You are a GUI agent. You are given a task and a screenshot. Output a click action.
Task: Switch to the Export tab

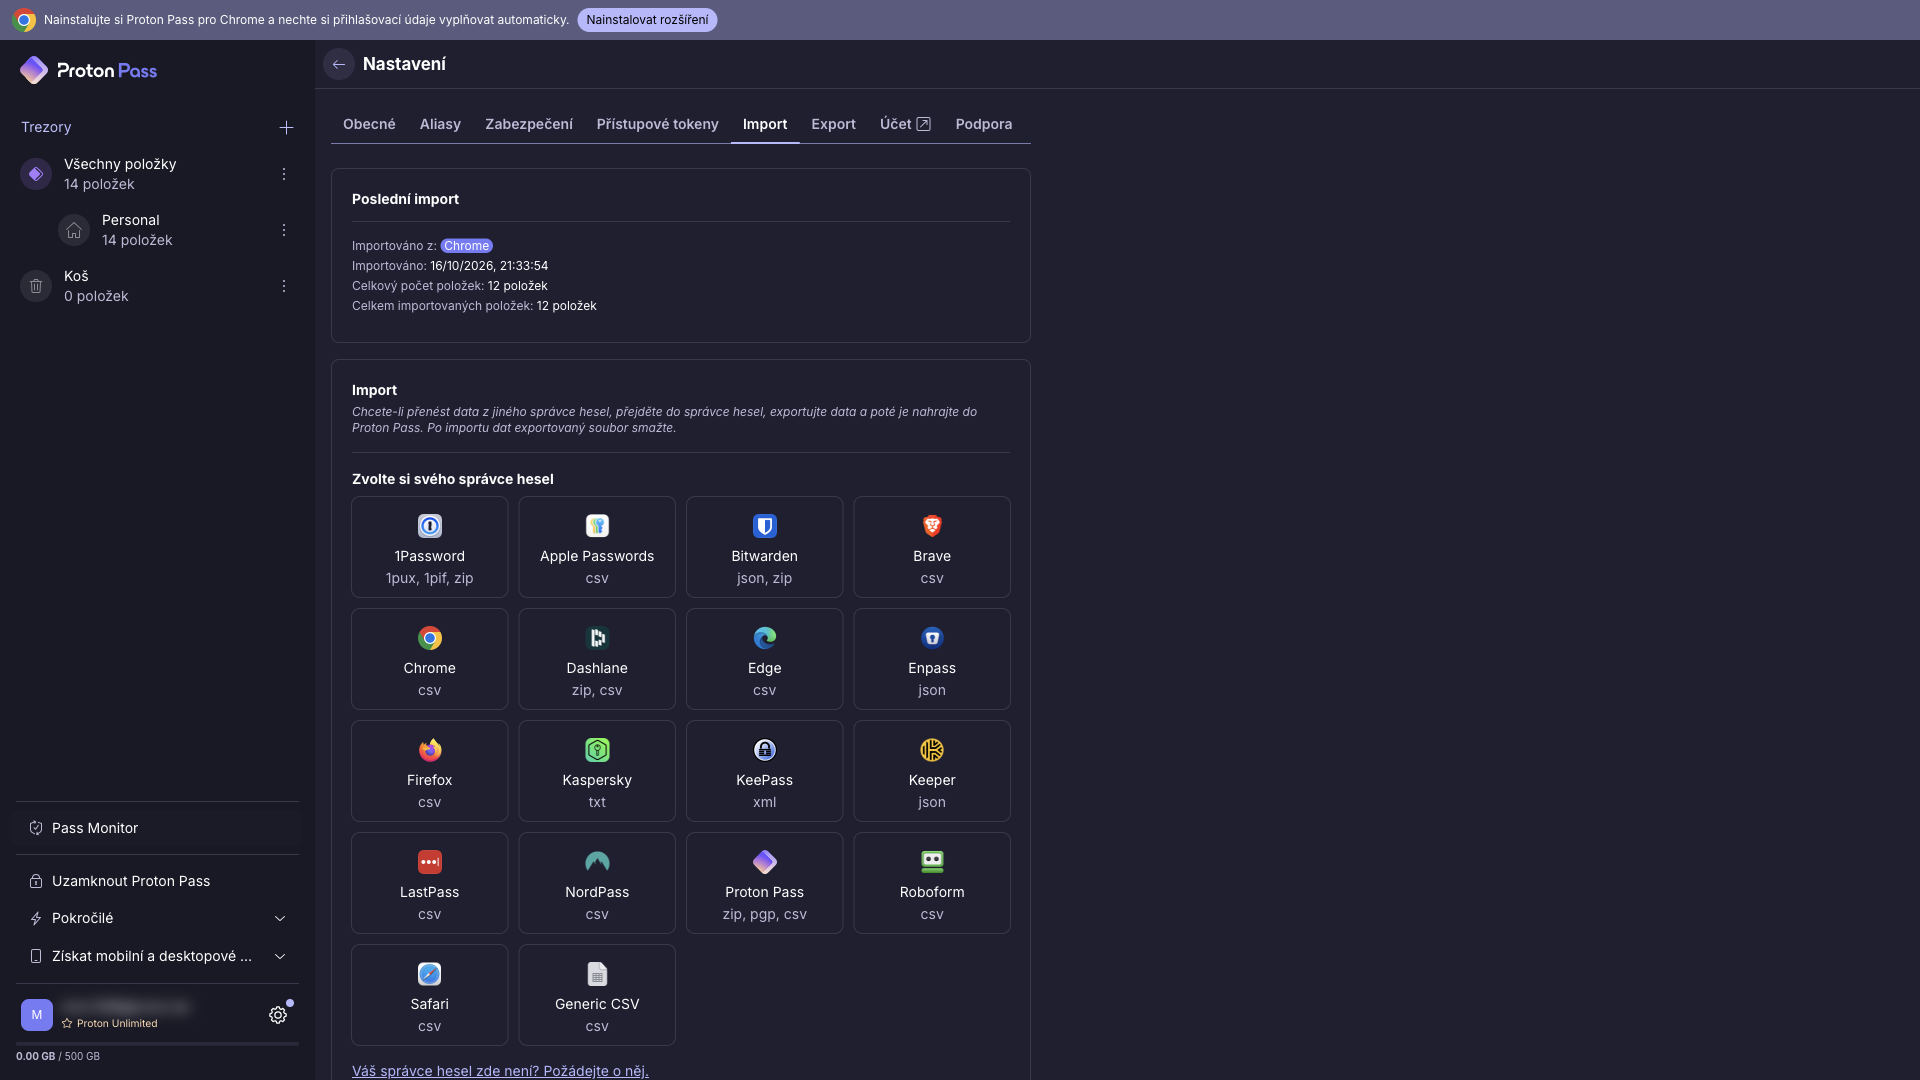click(833, 124)
